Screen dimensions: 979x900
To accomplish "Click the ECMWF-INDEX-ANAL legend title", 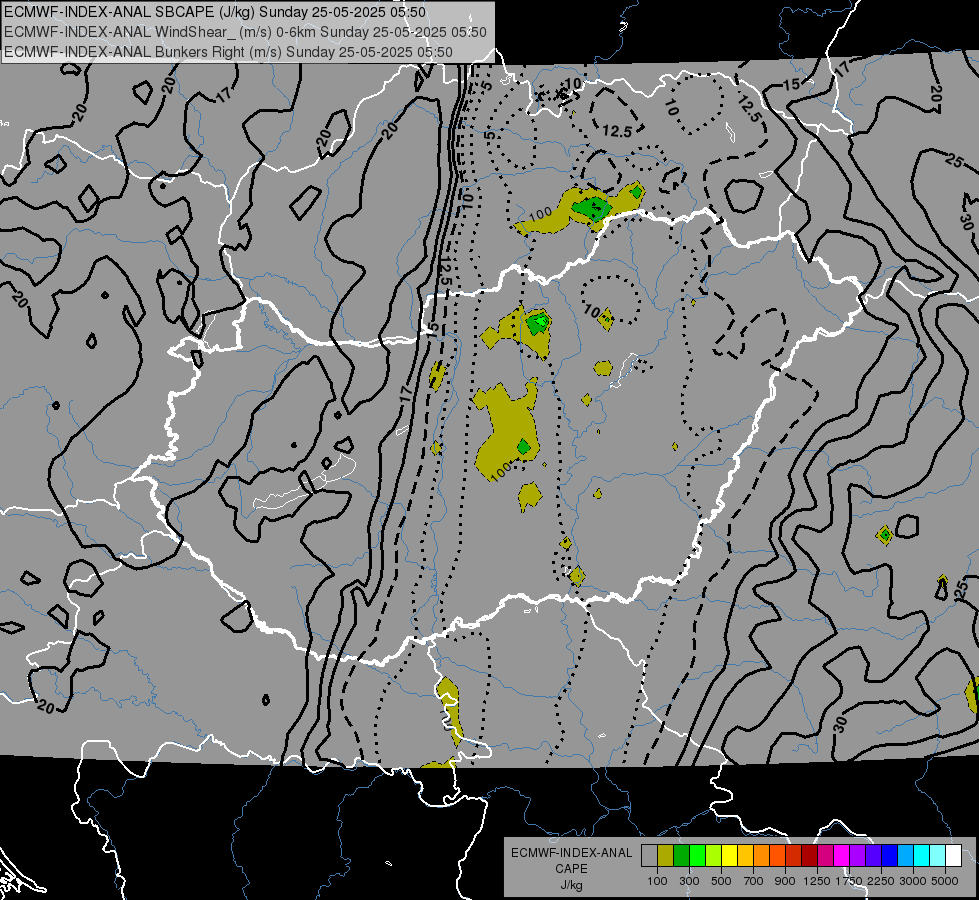I will [571, 853].
